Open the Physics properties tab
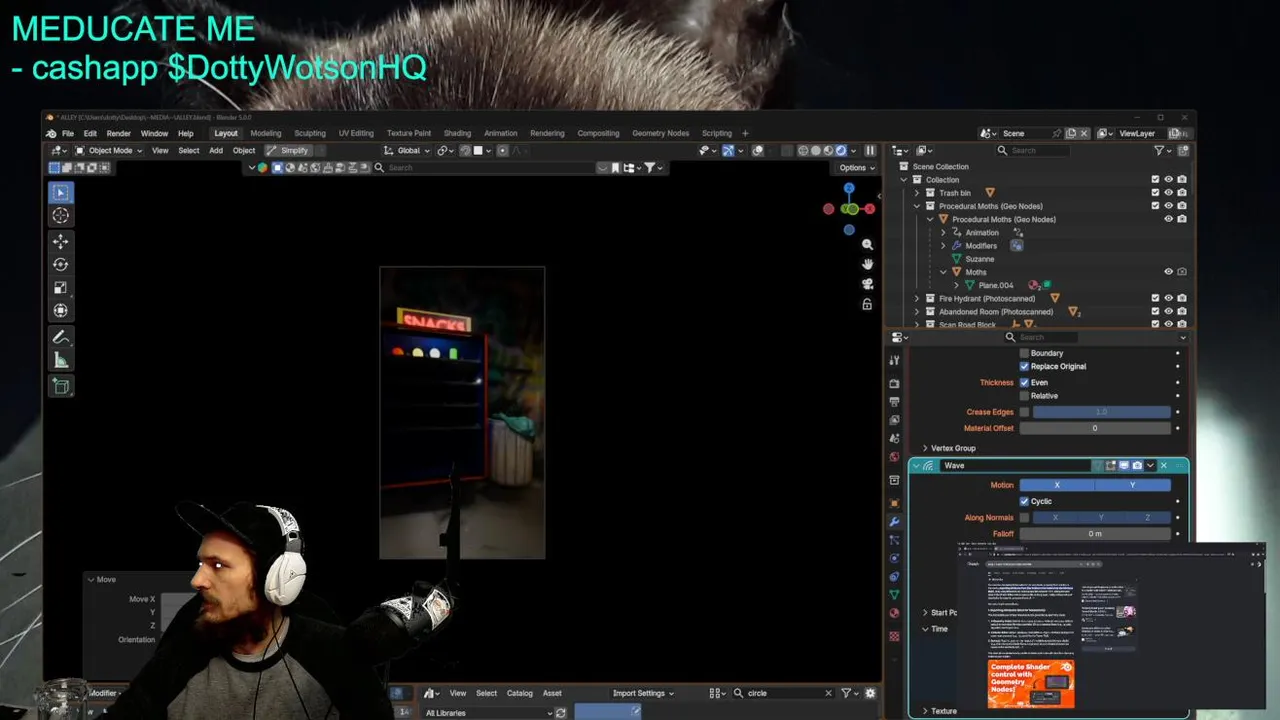This screenshot has height=720, width=1280. [x=894, y=558]
